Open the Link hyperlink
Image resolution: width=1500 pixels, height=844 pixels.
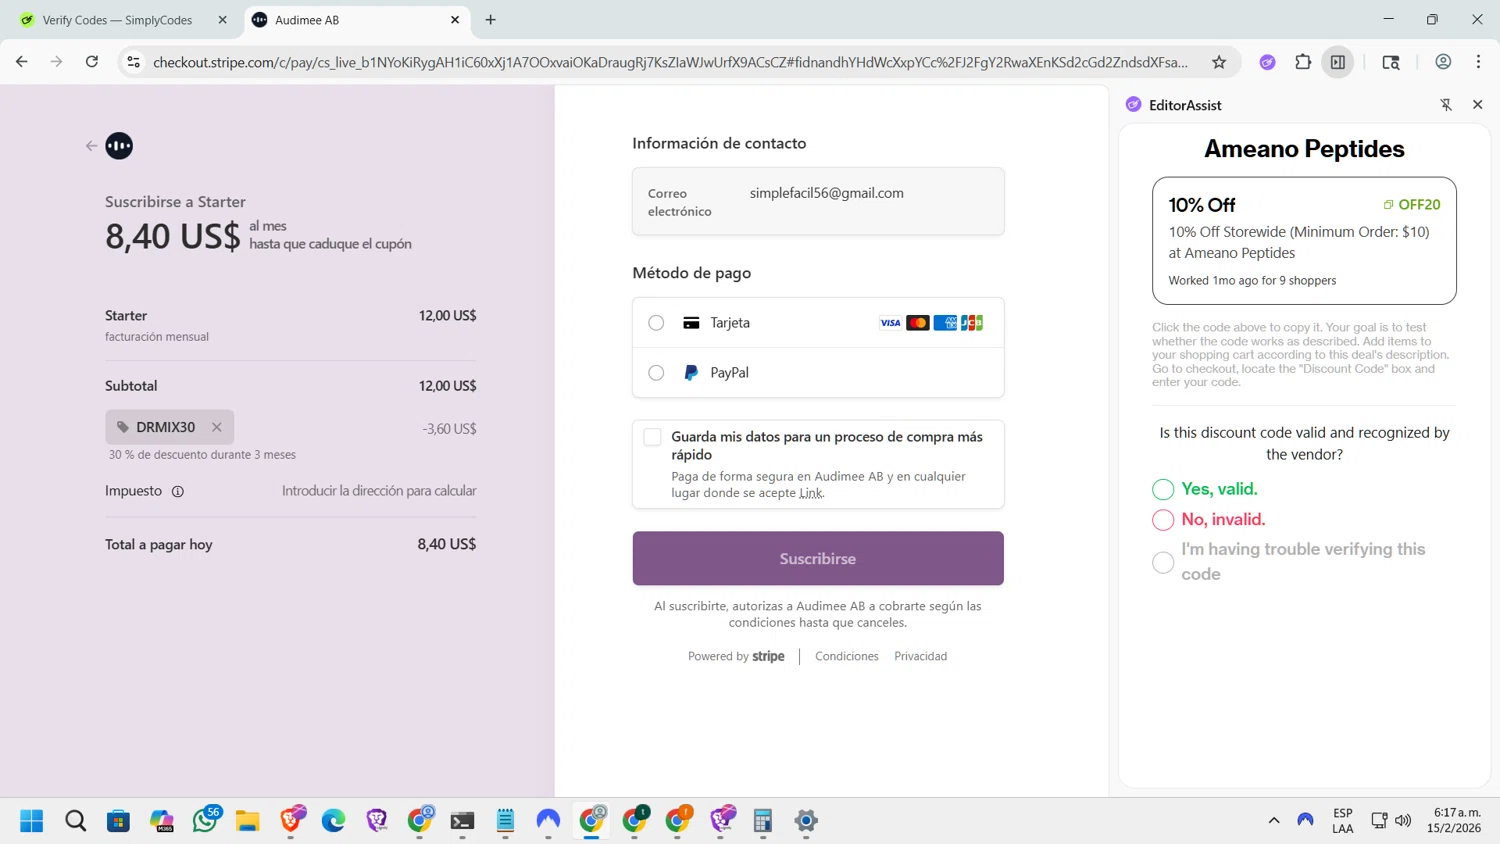click(811, 493)
